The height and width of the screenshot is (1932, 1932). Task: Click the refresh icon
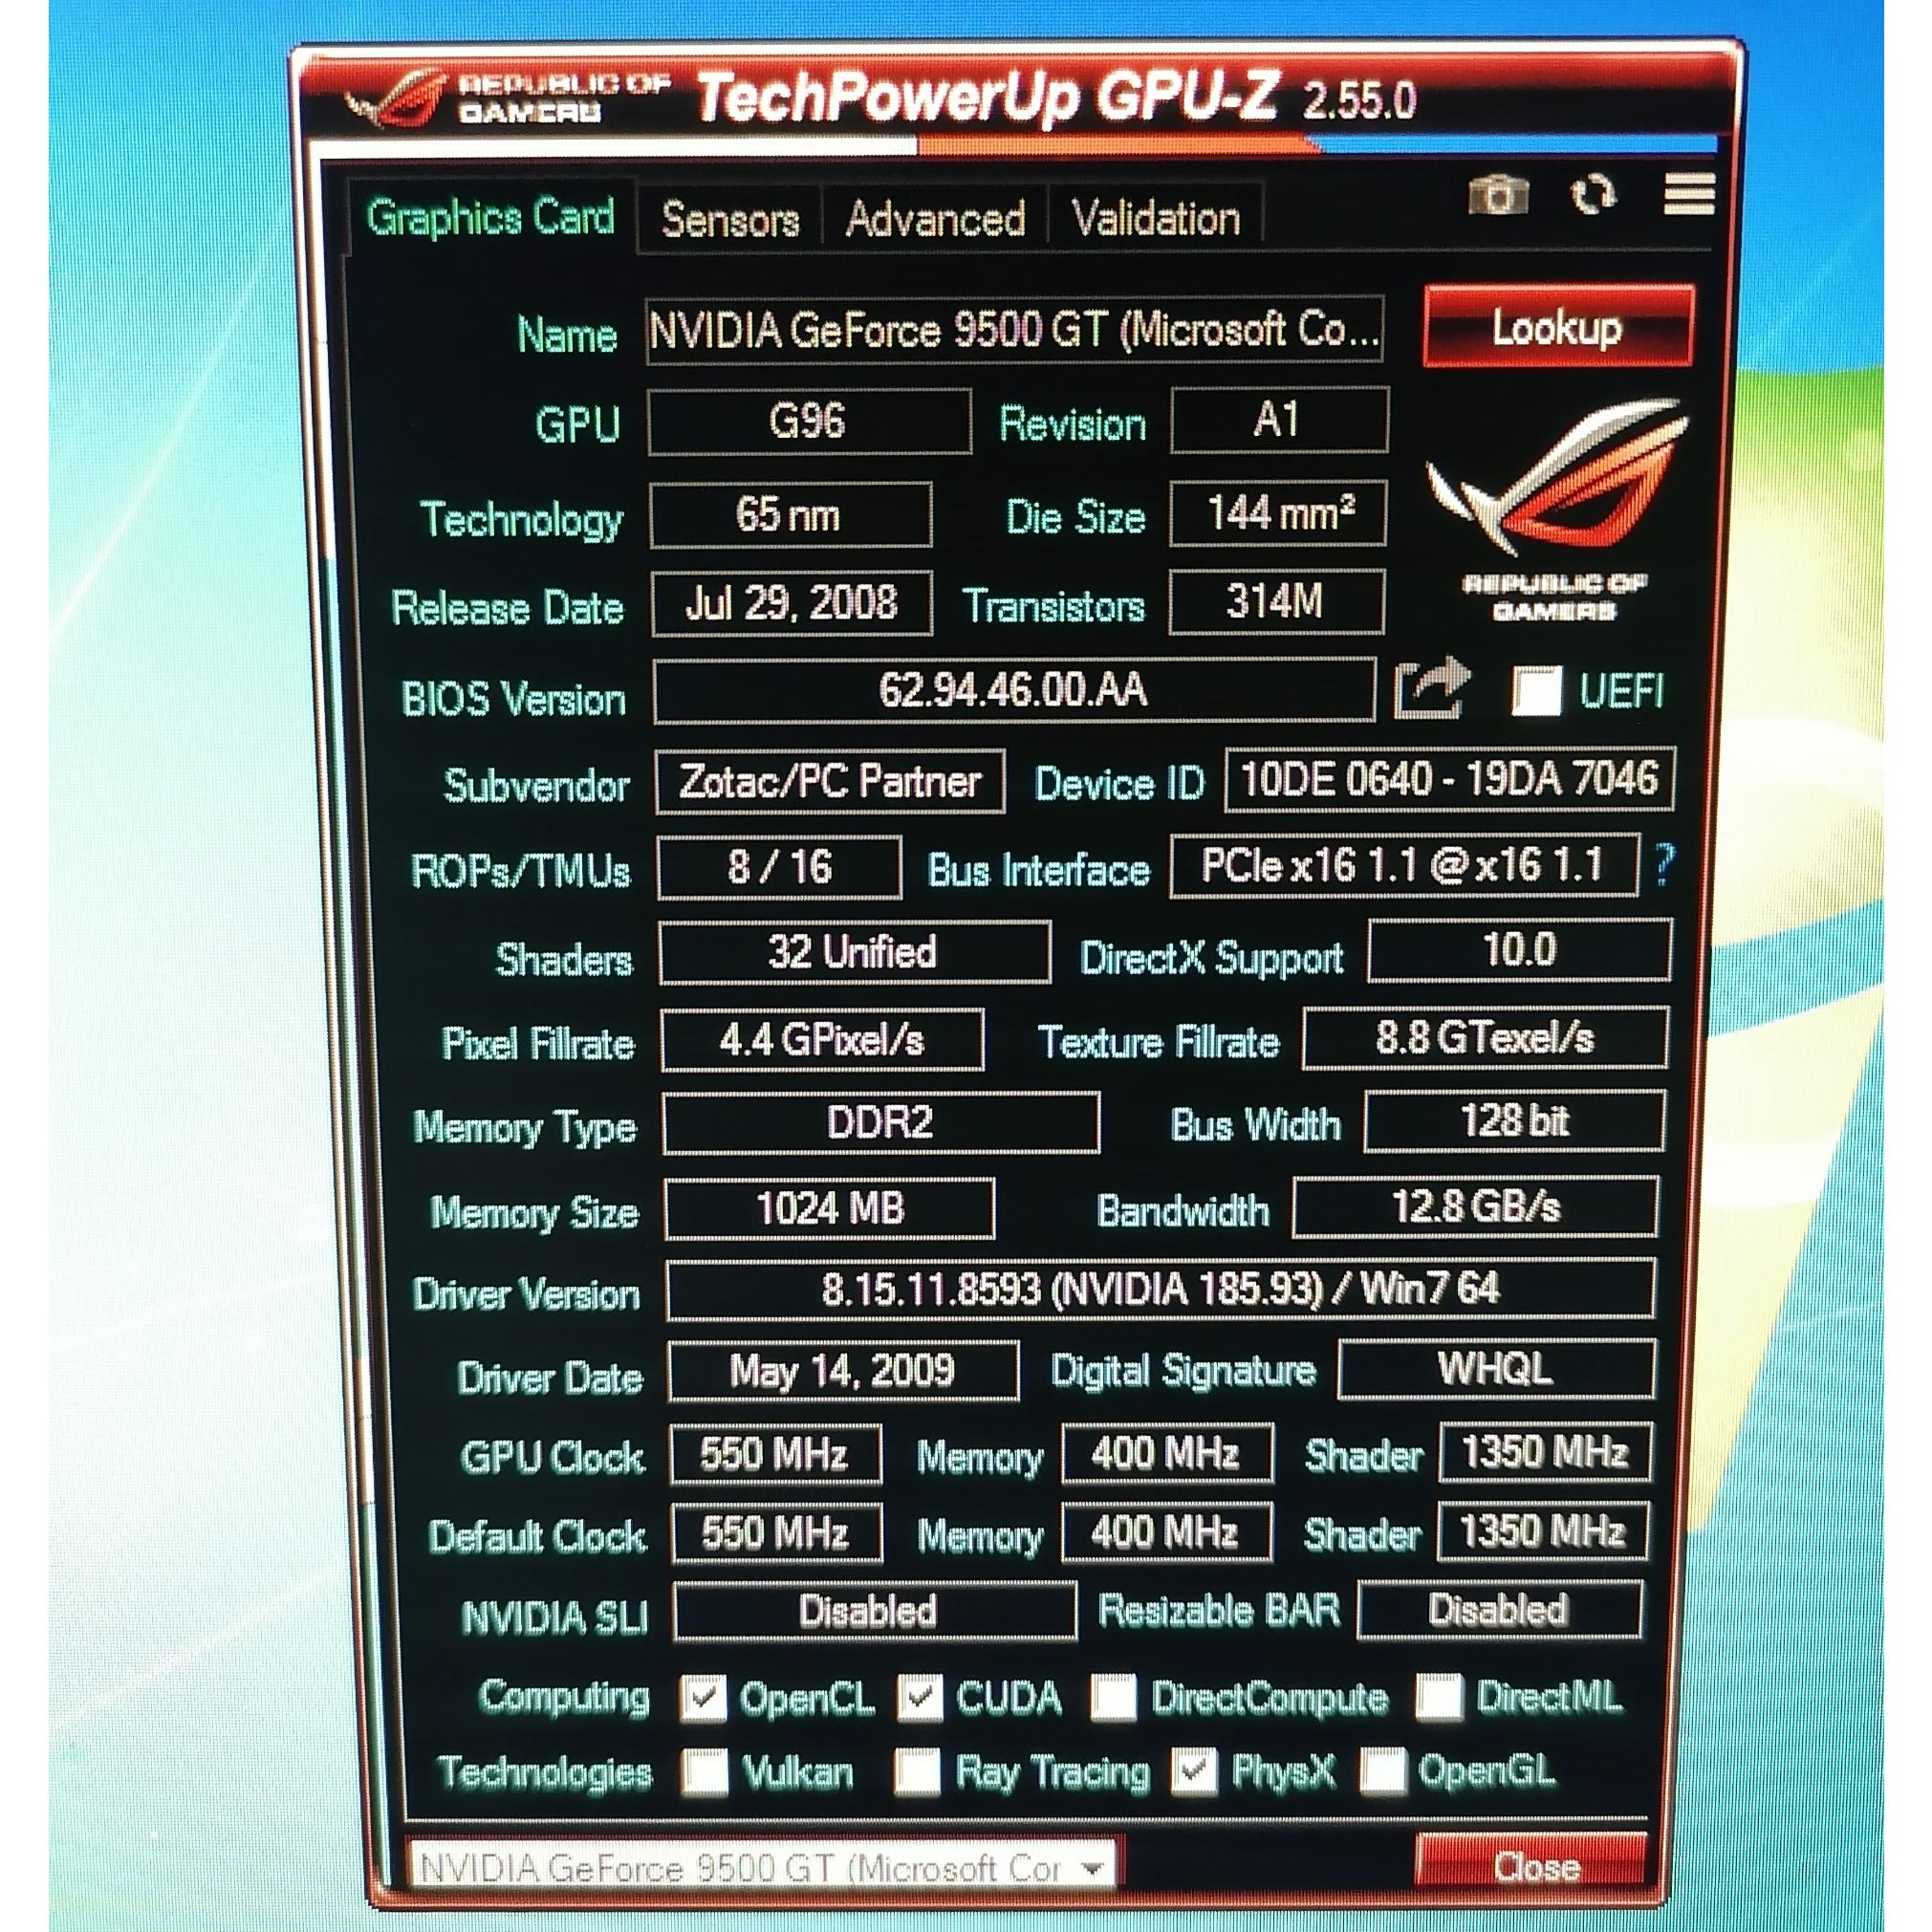tap(1593, 195)
